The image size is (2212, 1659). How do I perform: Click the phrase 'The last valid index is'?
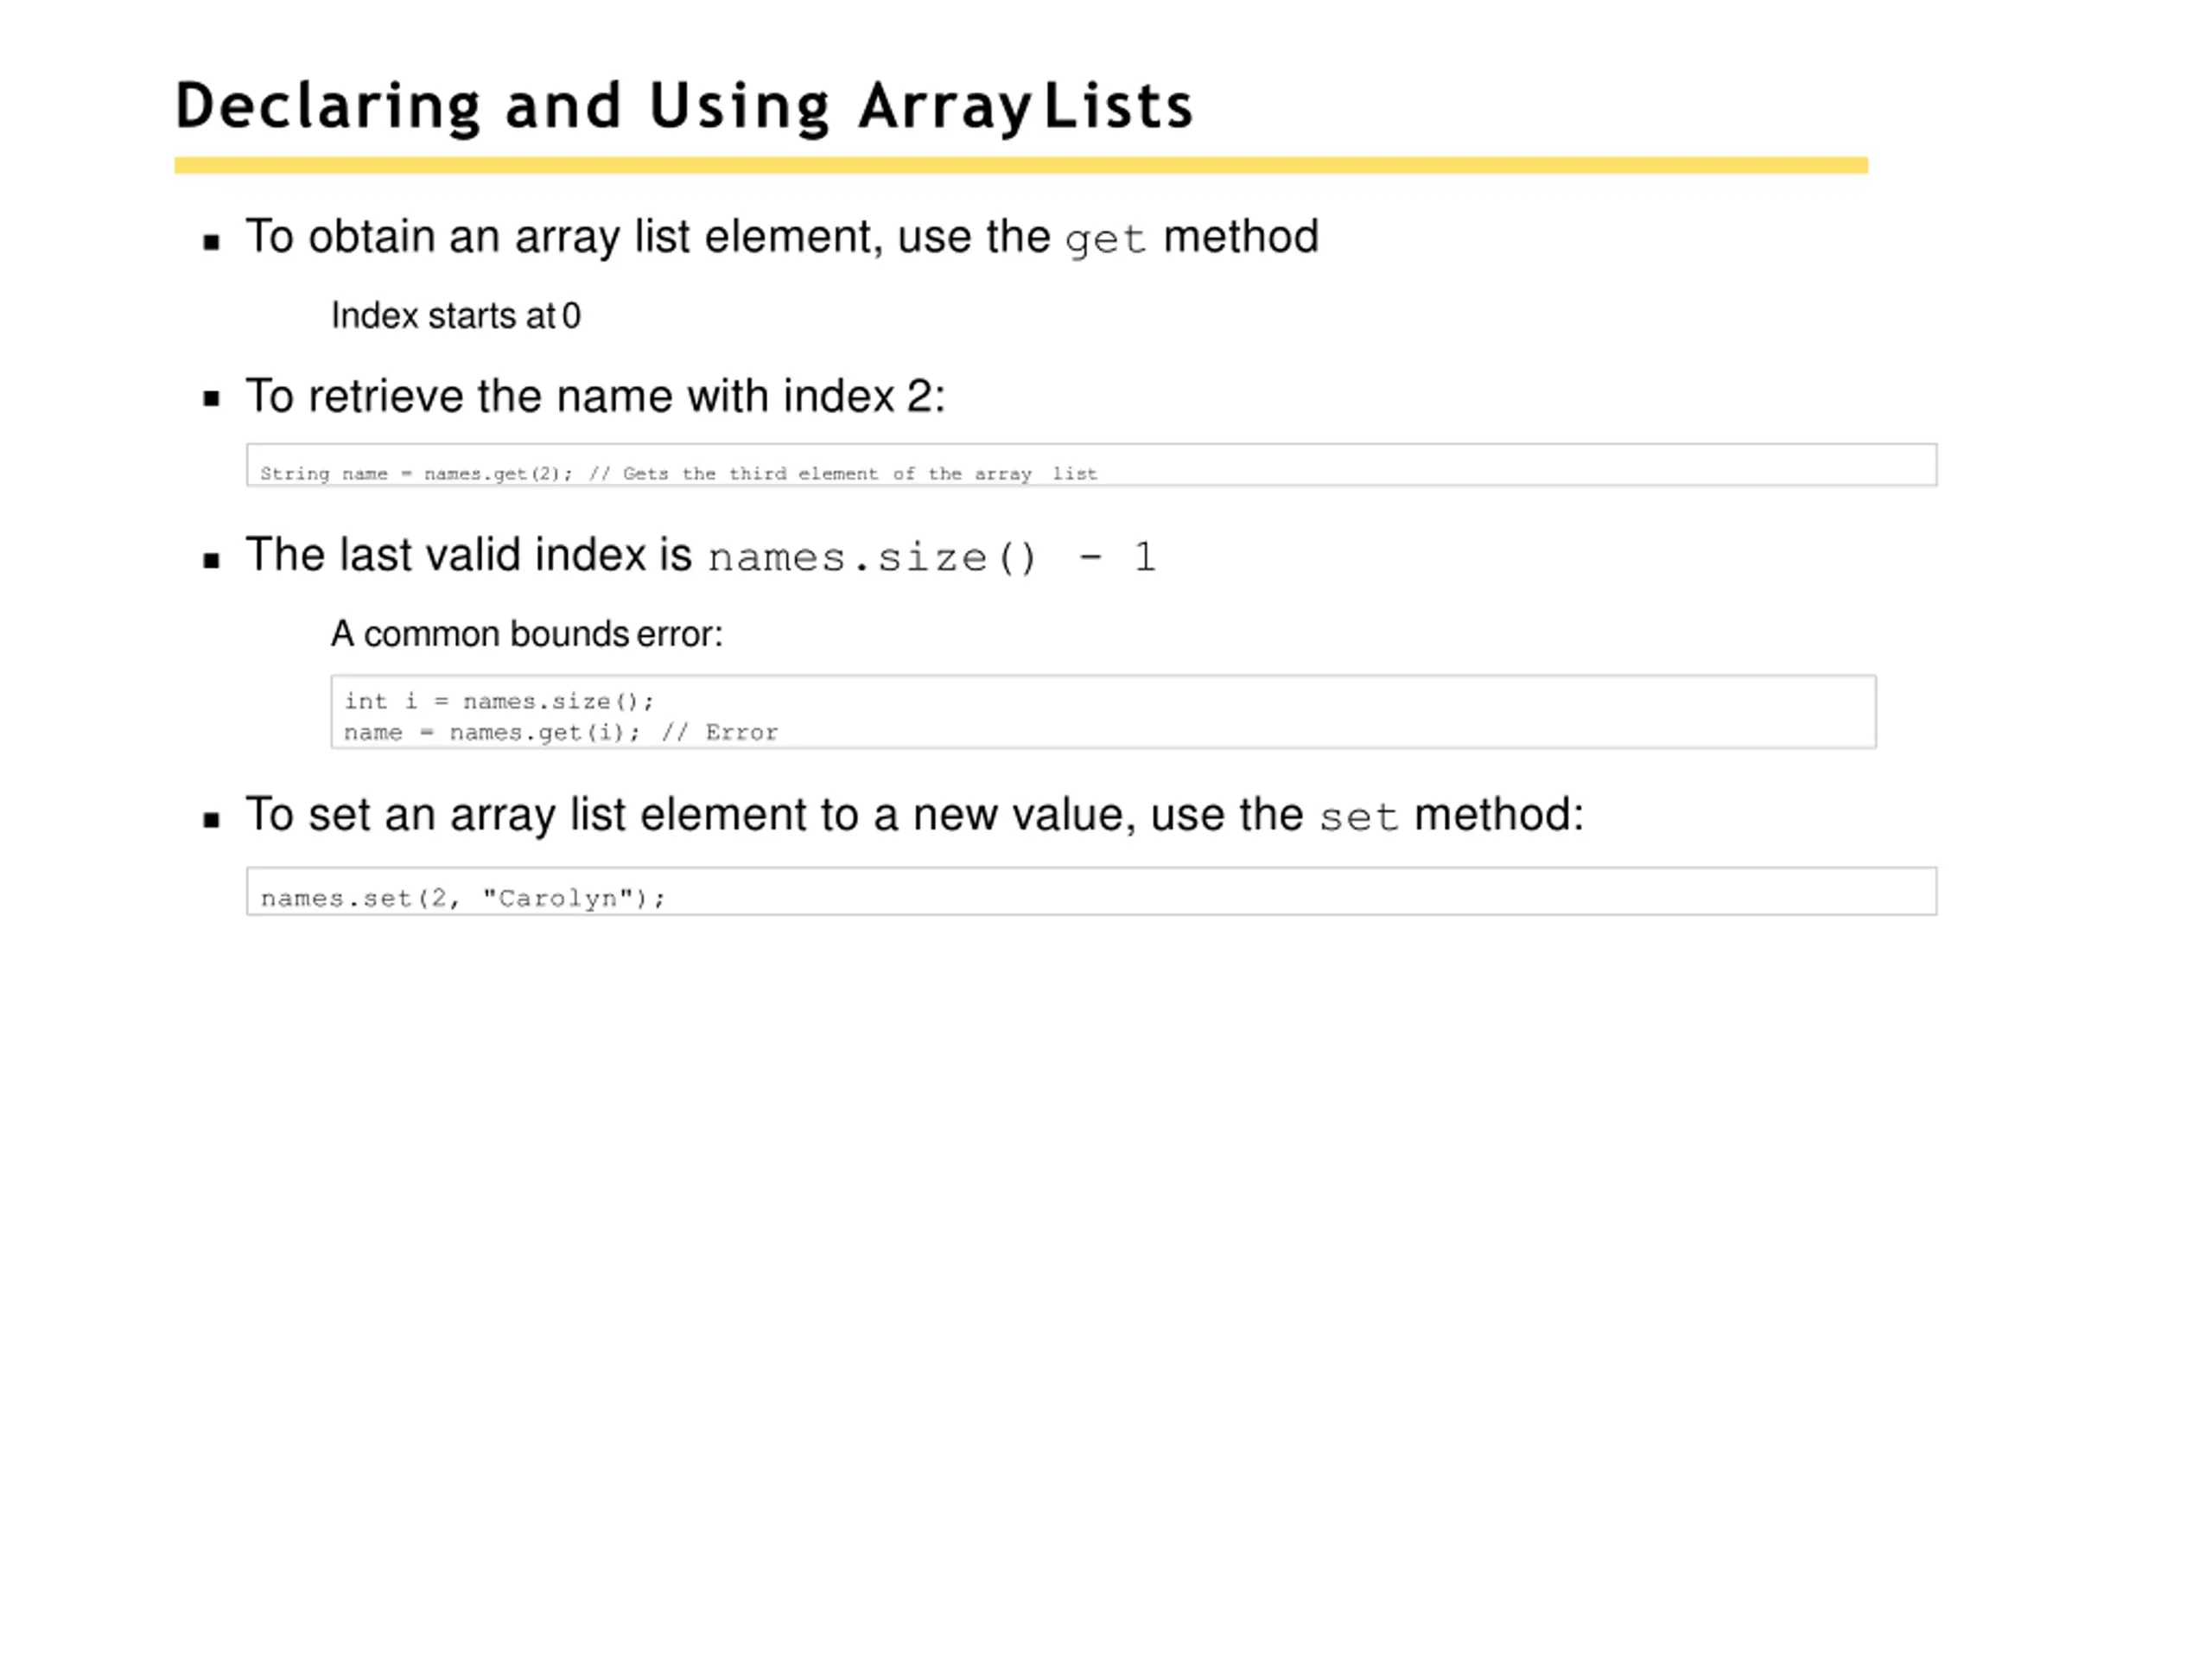[x=468, y=555]
